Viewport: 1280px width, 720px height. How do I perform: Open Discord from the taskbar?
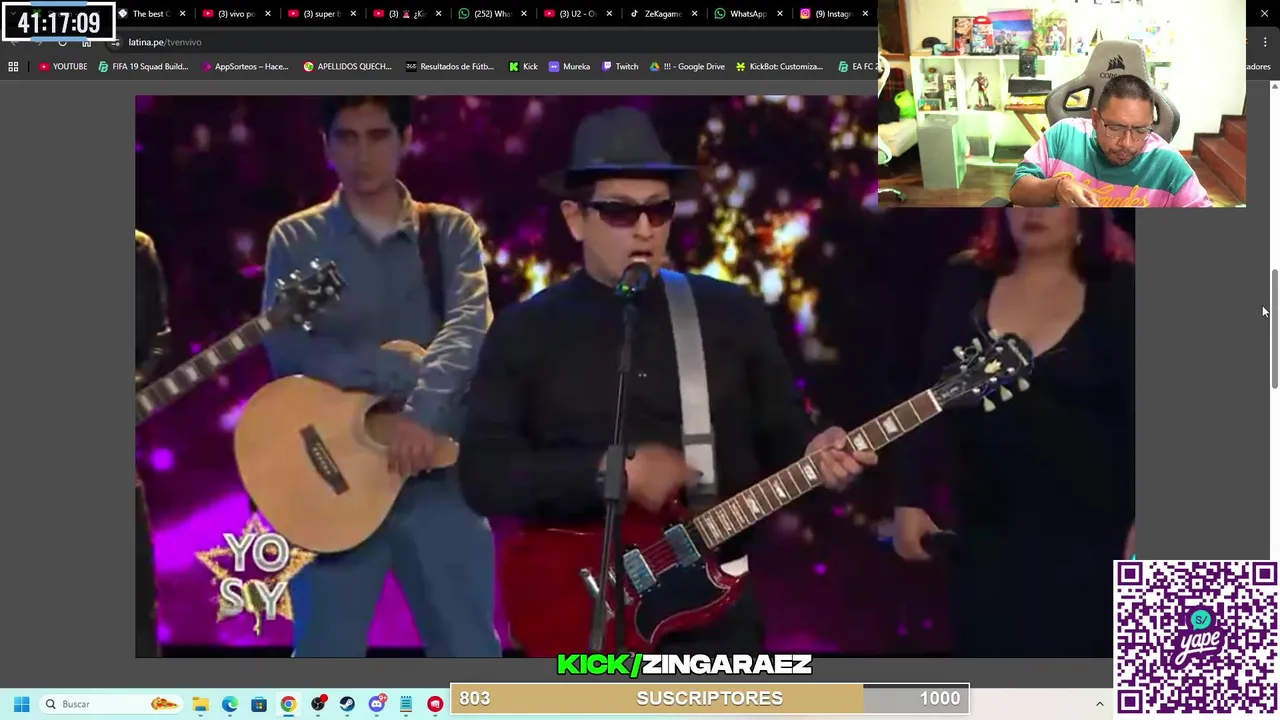[x=377, y=704]
